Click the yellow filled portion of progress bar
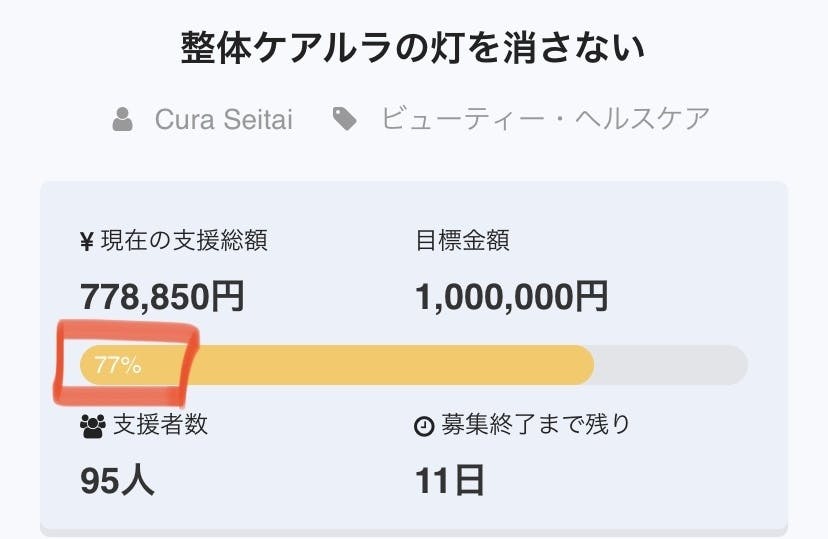The width and height of the screenshot is (828, 539). click(400, 365)
